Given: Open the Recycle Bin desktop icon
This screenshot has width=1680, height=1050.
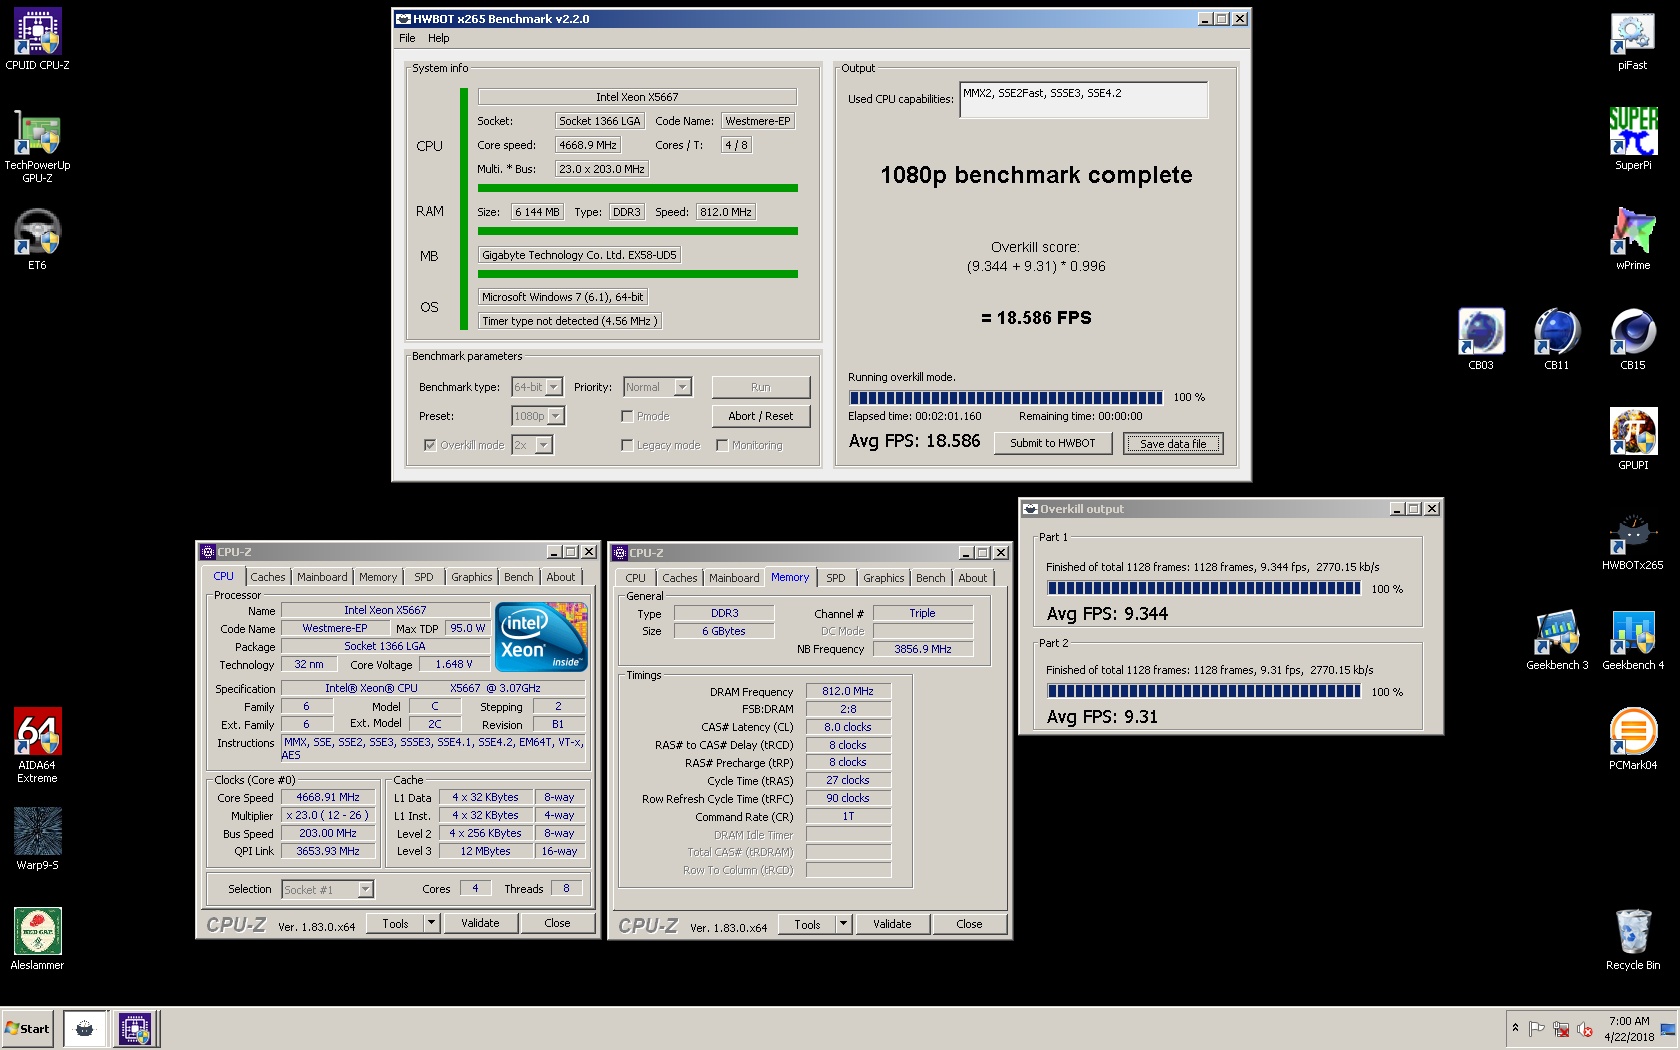Looking at the screenshot, I should 1633,940.
